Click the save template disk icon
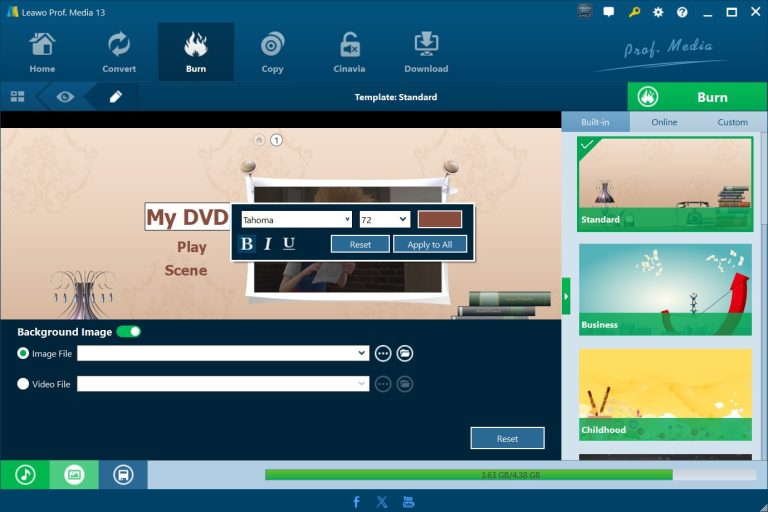 click(x=123, y=475)
